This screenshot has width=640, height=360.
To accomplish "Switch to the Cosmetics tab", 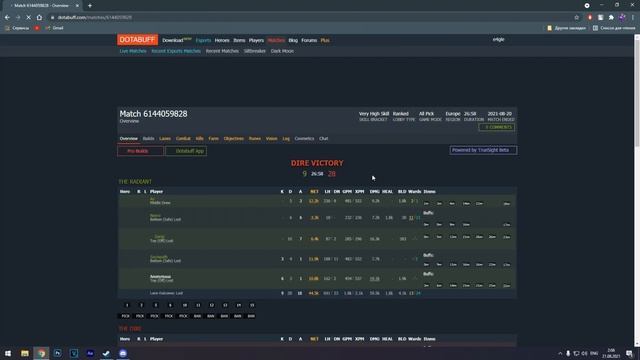I will pos(304,139).
